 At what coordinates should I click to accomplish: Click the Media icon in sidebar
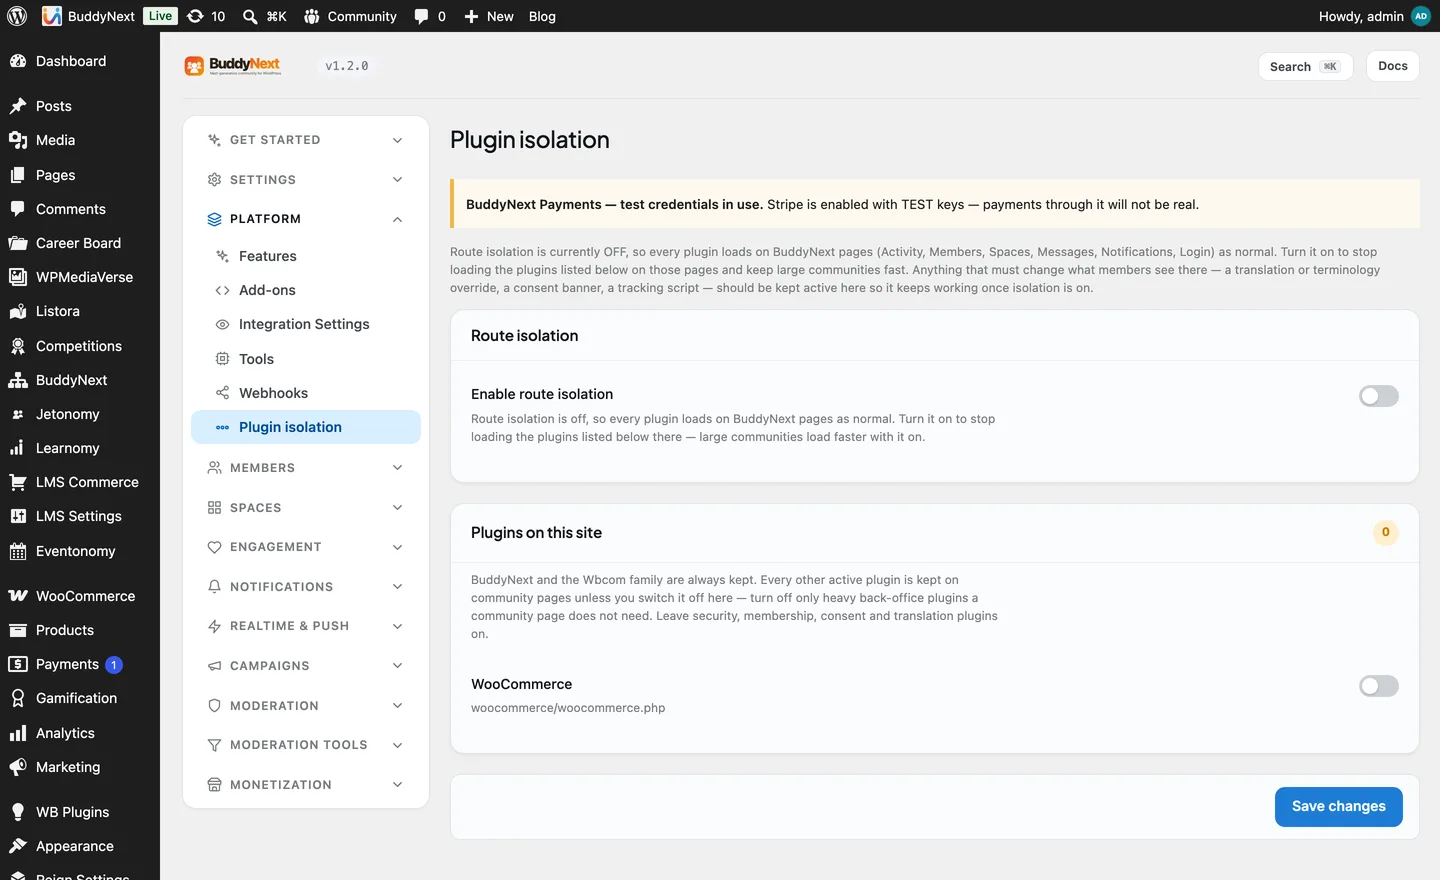point(18,140)
